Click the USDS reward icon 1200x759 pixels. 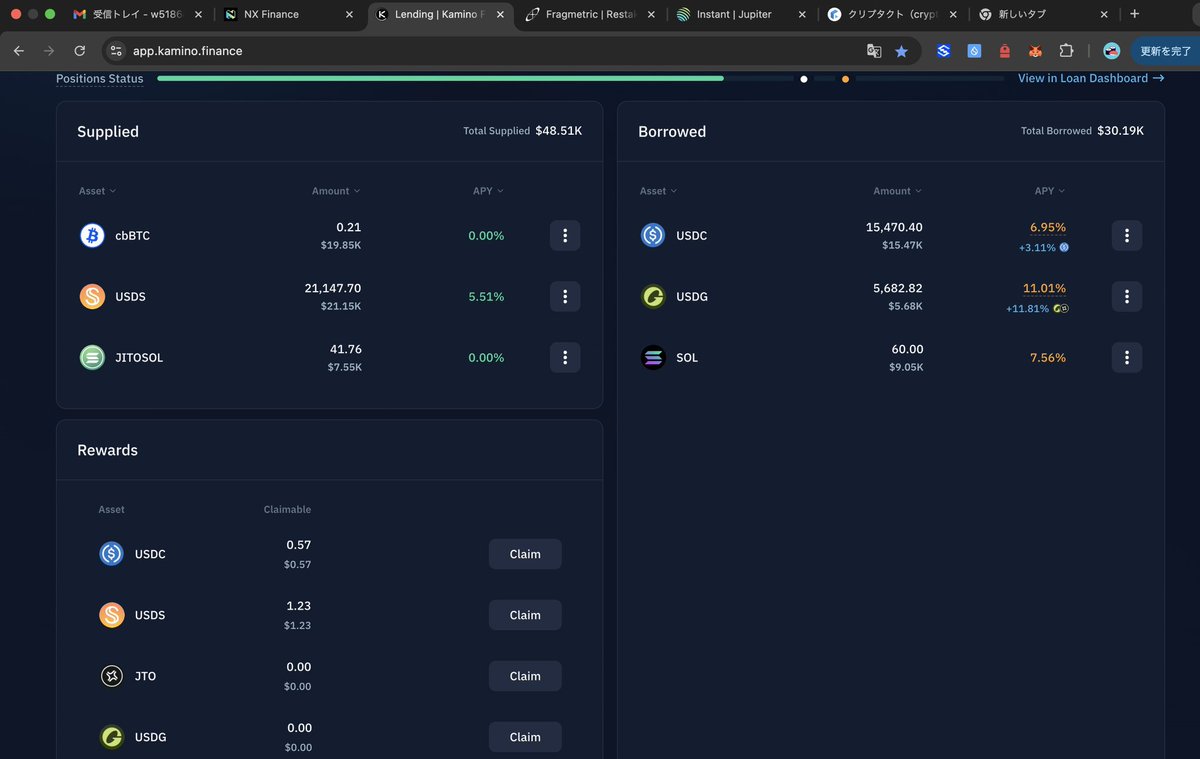click(x=111, y=615)
